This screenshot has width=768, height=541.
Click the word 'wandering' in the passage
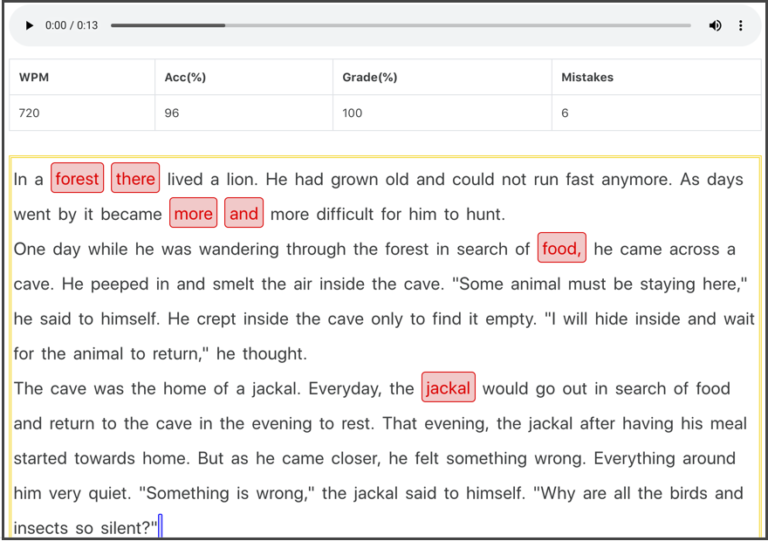pyautogui.click(x=239, y=249)
